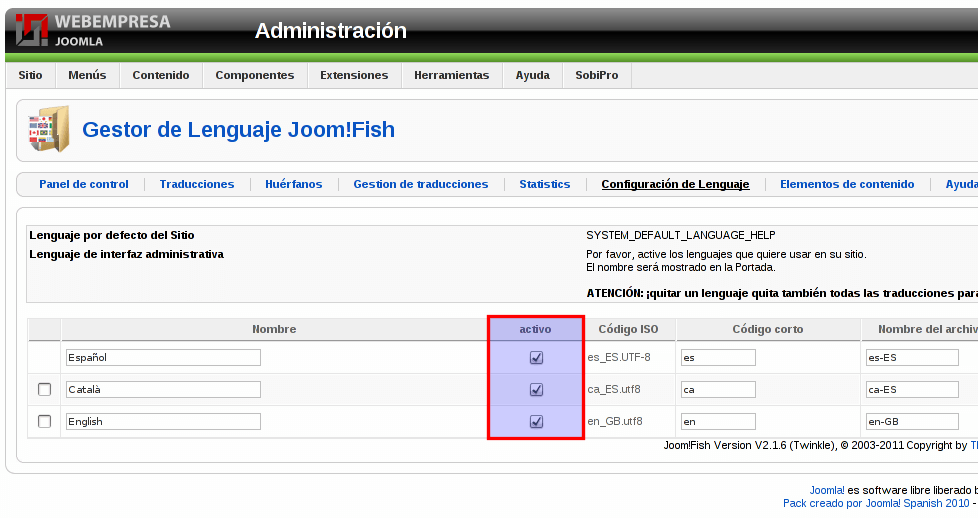
Task: Click the Nombre column header
Action: point(274,329)
